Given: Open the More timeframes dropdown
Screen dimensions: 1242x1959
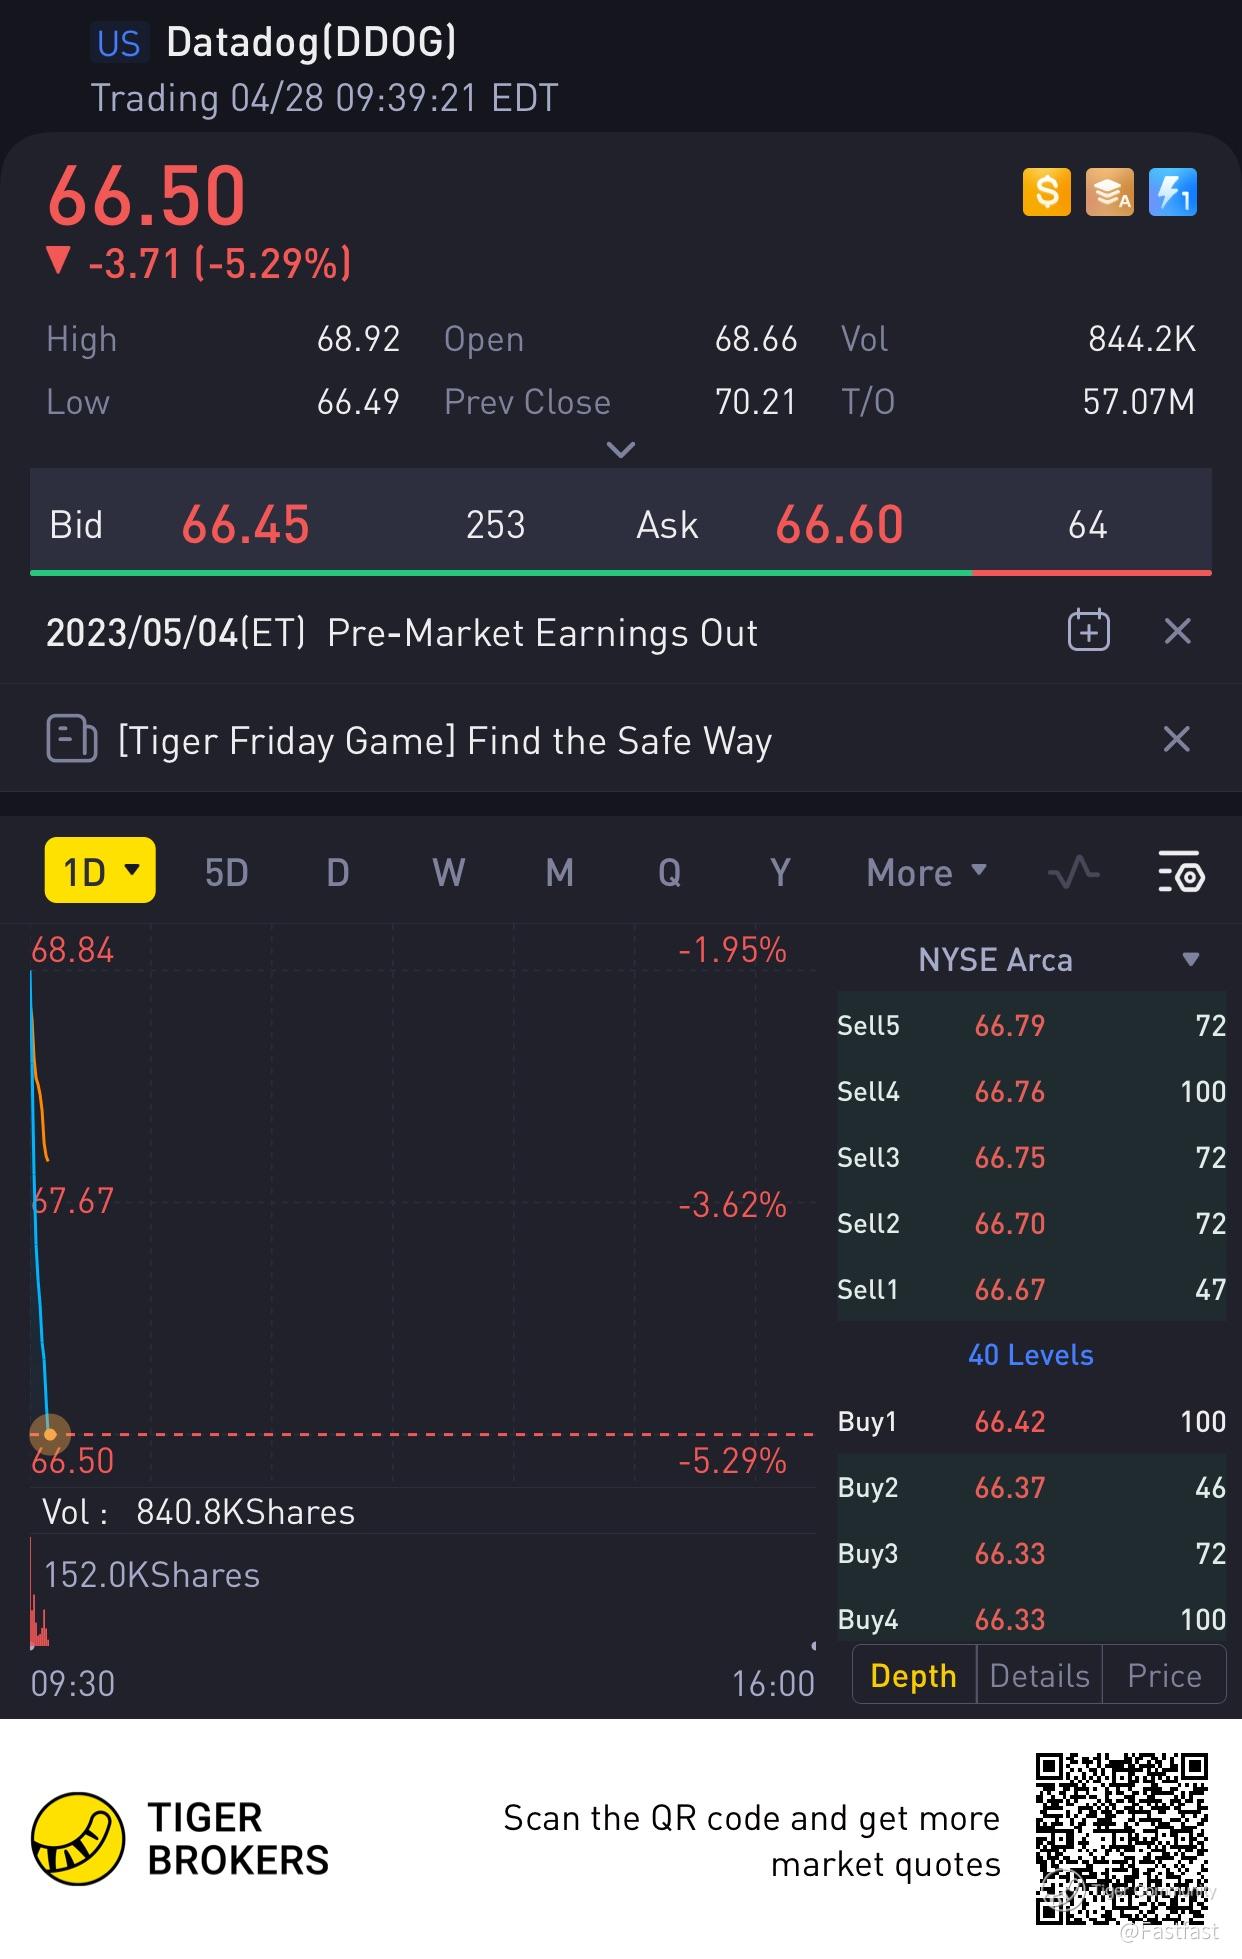Looking at the screenshot, I should (927, 873).
